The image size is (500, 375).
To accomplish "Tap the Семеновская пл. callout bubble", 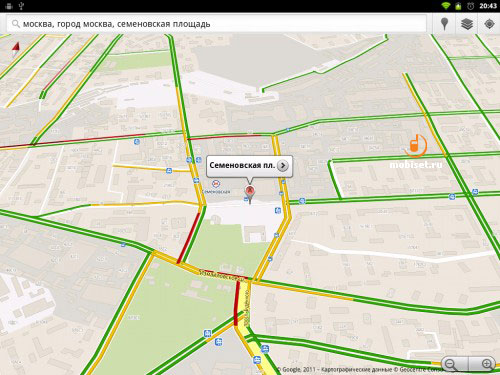I will [x=249, y=166].
